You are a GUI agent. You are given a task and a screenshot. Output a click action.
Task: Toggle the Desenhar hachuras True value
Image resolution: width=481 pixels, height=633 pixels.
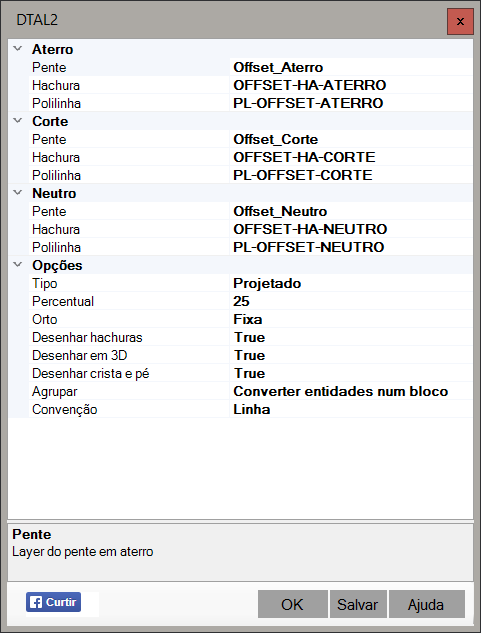(x=351, y=337)
